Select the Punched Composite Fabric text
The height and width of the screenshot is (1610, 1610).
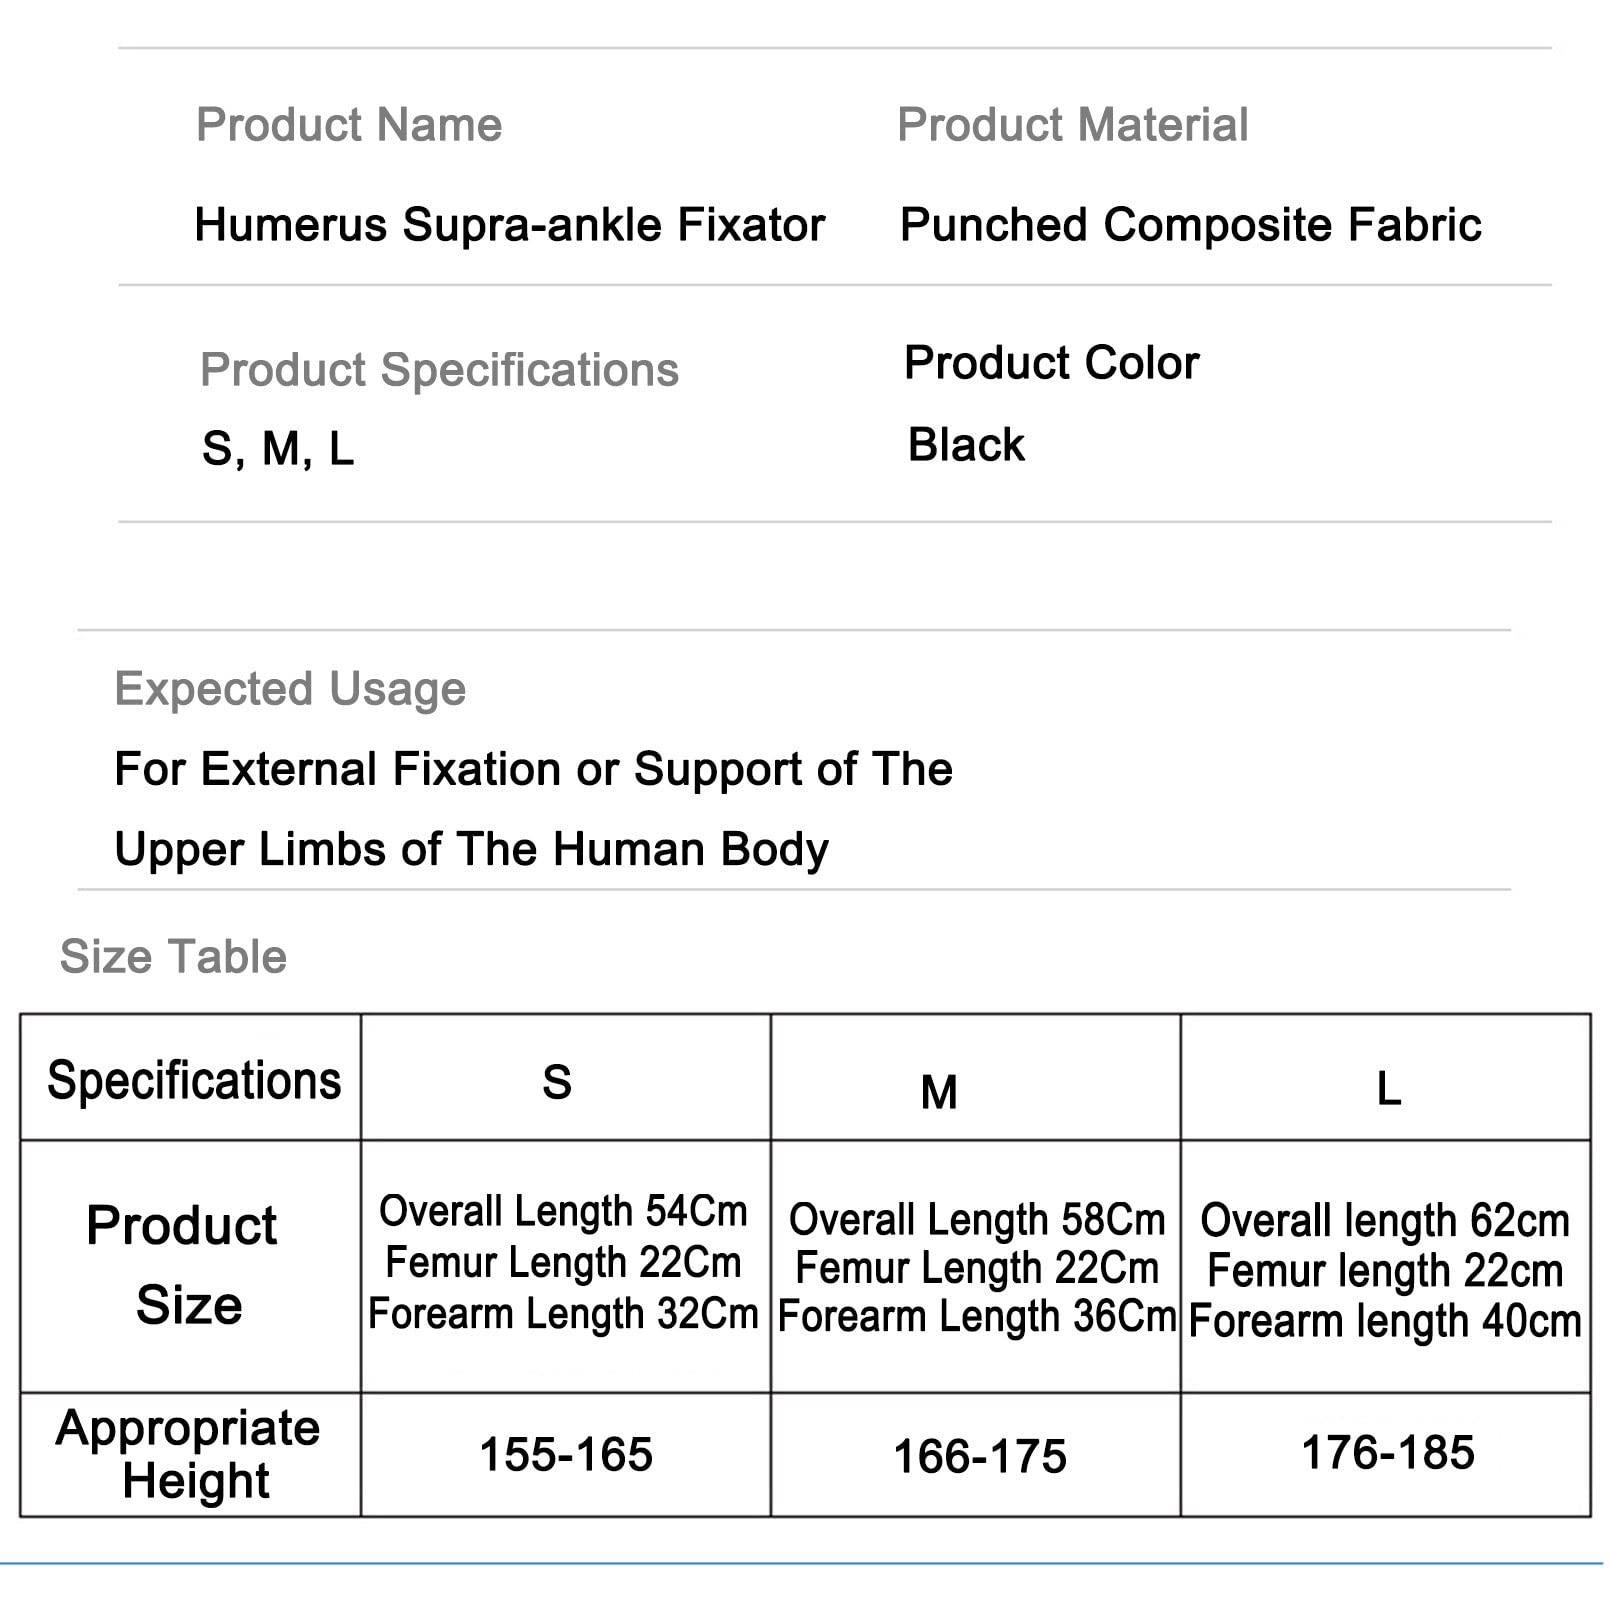[1190, 225]
